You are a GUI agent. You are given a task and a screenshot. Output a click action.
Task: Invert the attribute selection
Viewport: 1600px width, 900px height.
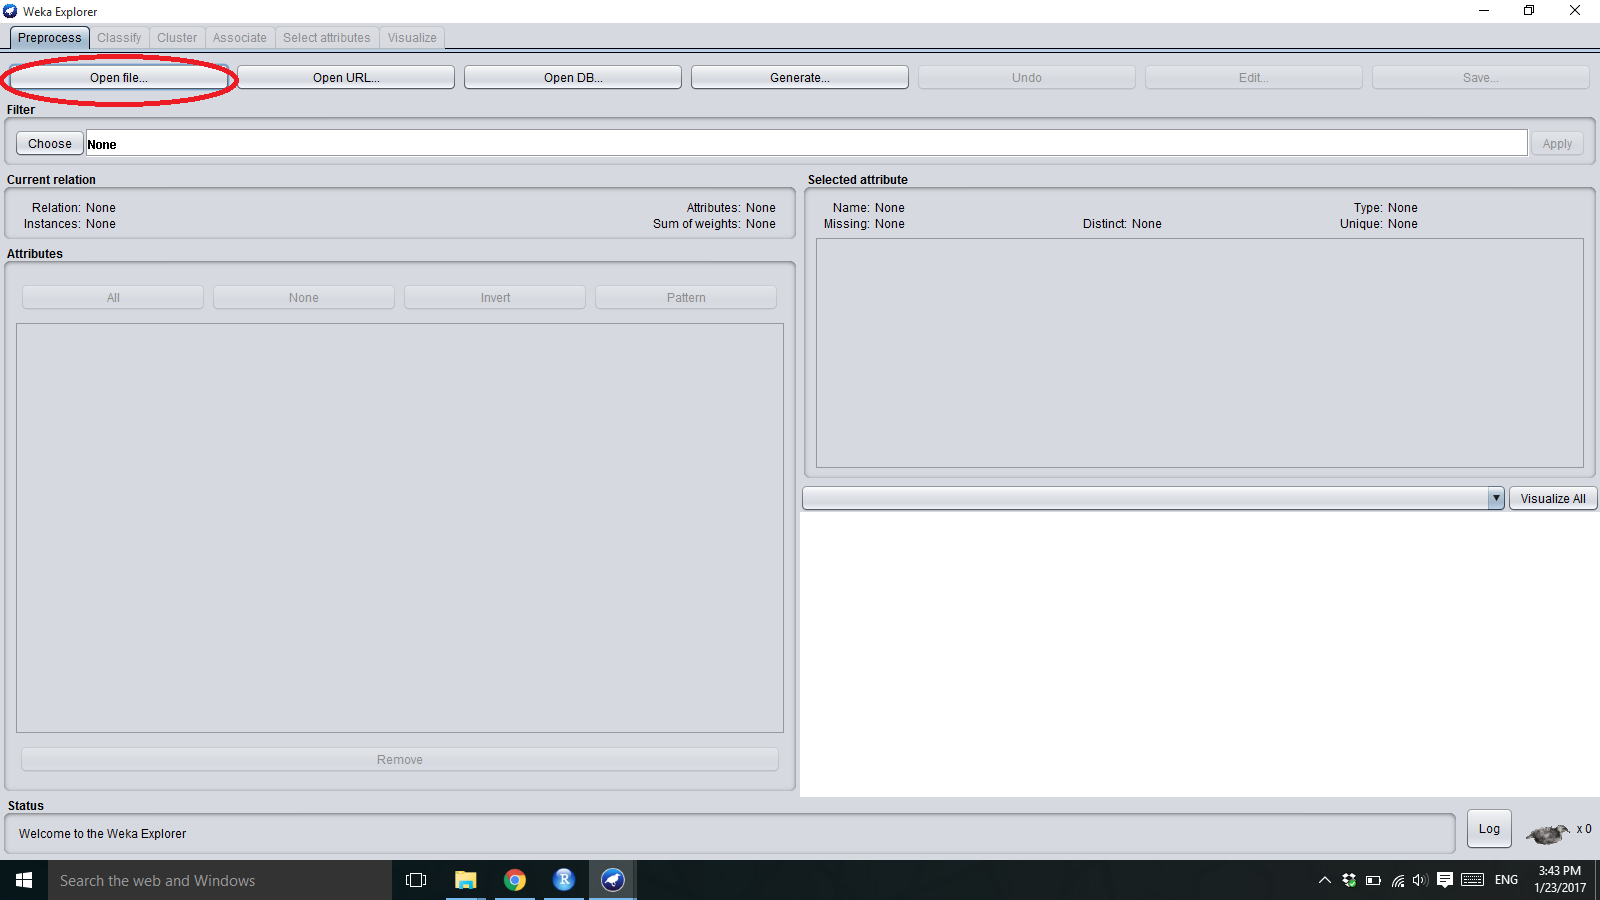point(495,297)
